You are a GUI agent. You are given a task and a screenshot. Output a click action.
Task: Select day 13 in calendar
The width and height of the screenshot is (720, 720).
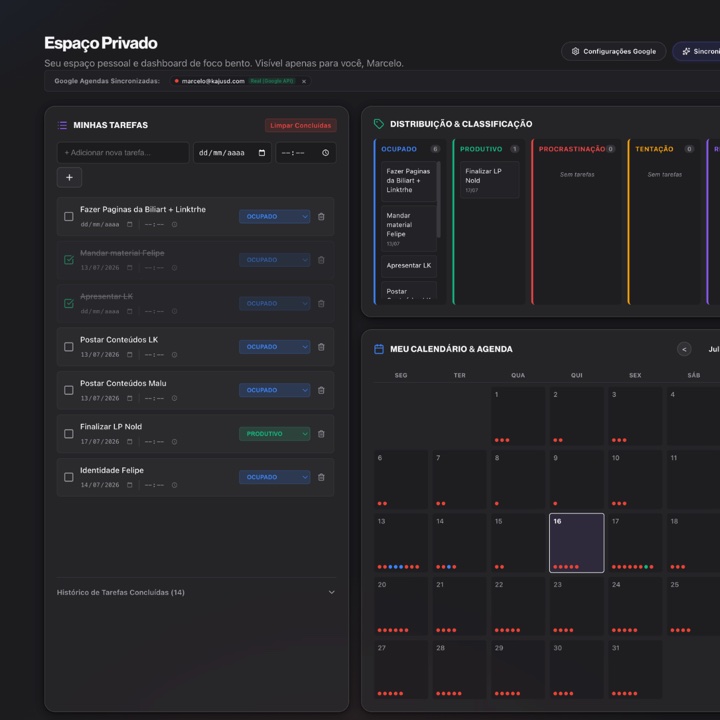401,543
